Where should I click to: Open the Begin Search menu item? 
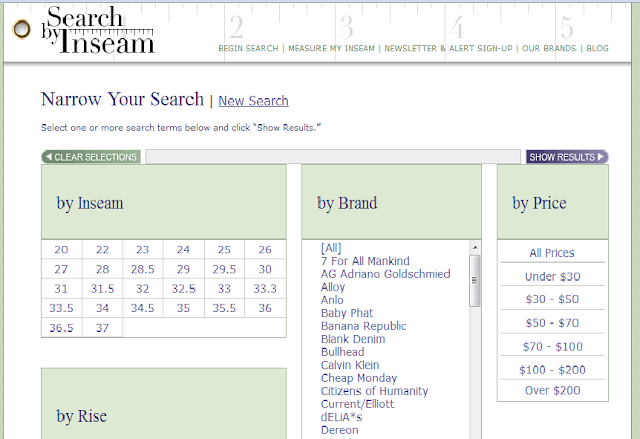pyautogui.click(x=248, y=48)
